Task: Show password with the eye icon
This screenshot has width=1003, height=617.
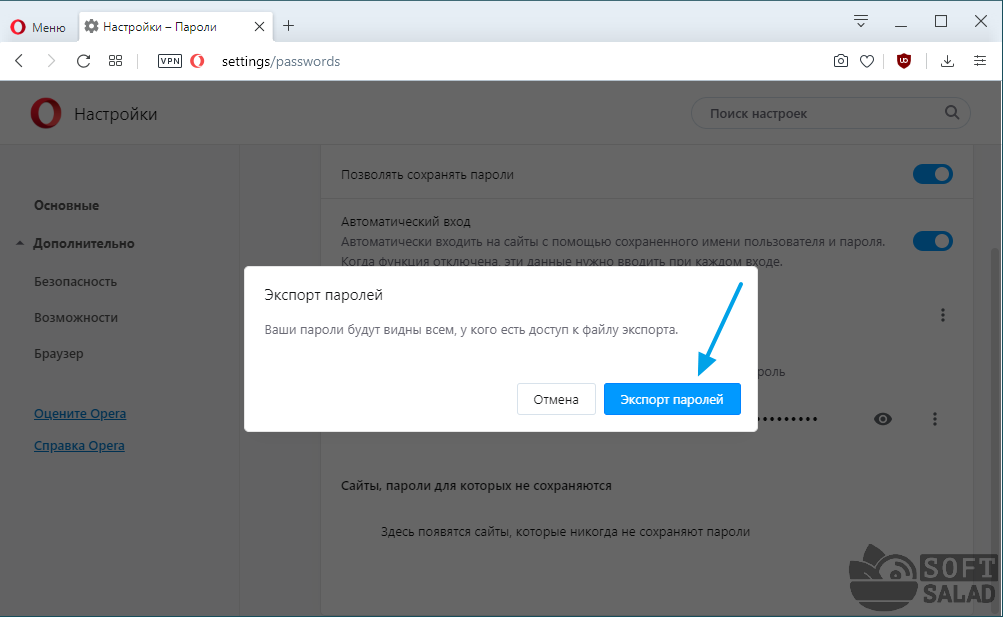Action: (883, 419)
